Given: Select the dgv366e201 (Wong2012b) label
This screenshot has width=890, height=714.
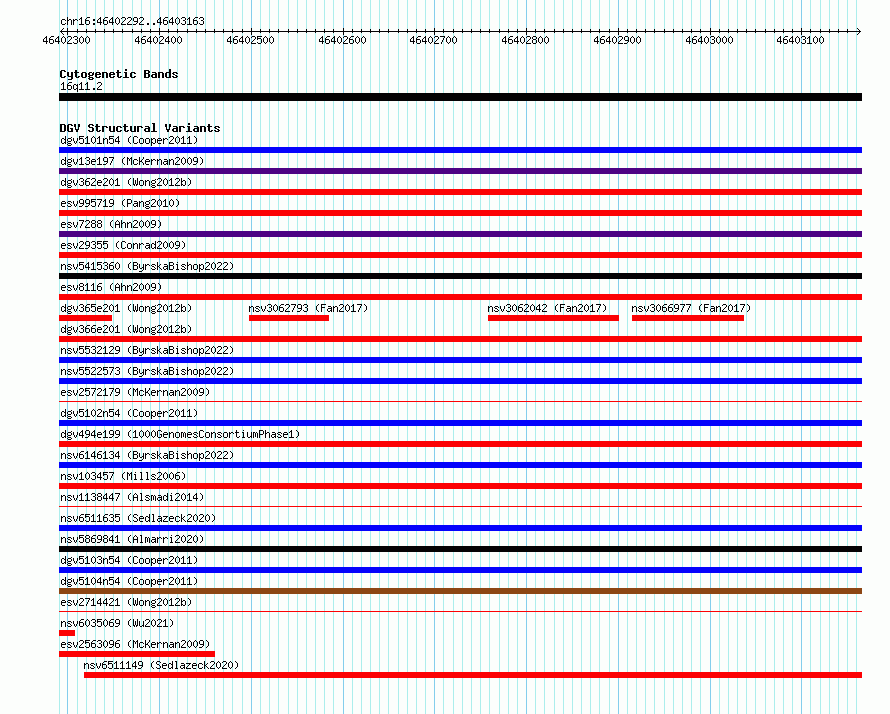Looking at the screenshot, I should point(126,329).
